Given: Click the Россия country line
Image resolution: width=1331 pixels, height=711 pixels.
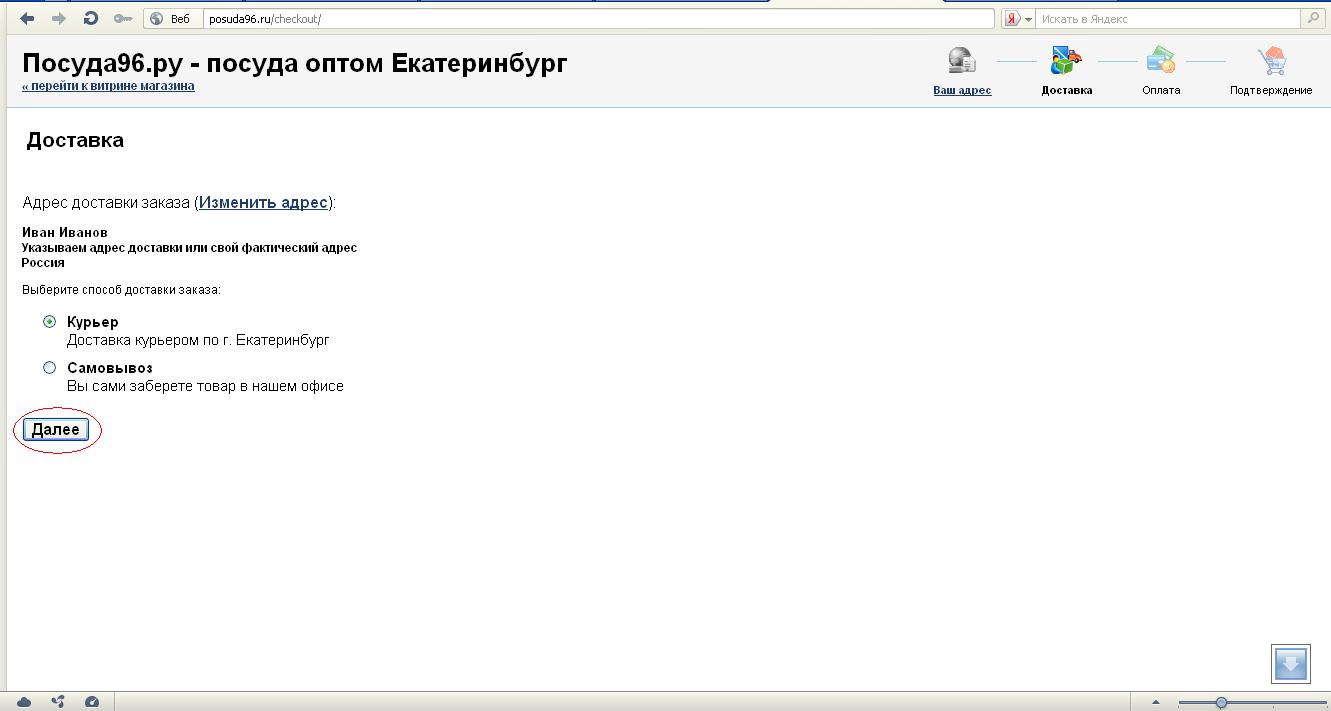Looking at the screenshot, I should pos(43,263).
